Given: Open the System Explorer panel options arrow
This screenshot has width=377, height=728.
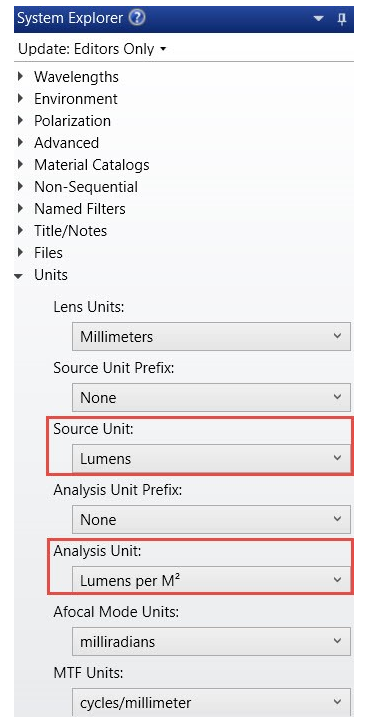Looking at the screenshot, I should click(x=318, y=19).
